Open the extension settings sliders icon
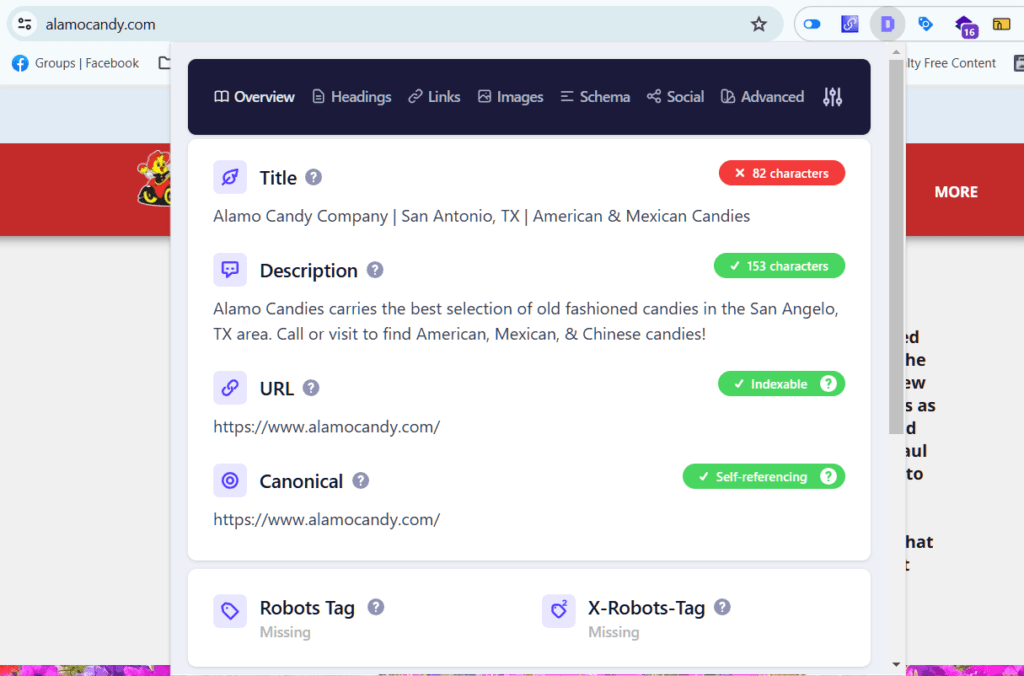The height and width of the screenshot is (676, 1024). [x=832, y=97]
